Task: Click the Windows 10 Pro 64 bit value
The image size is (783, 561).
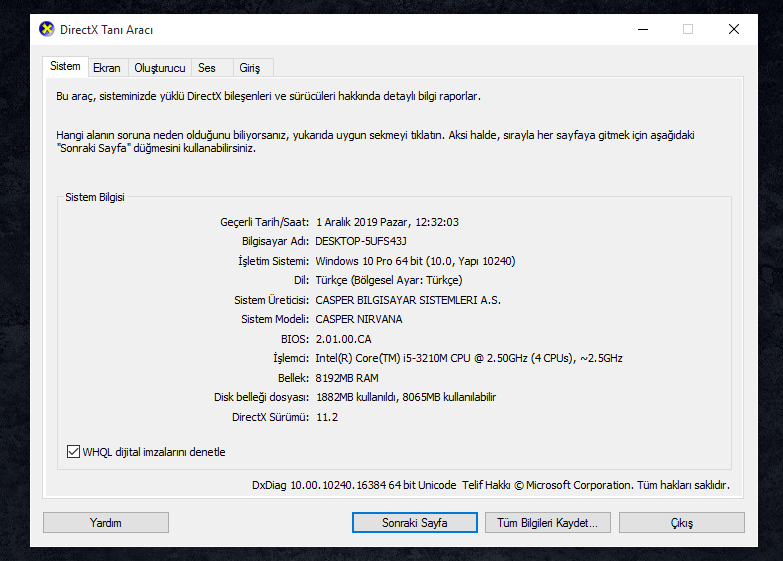Action: coord(415,261)
